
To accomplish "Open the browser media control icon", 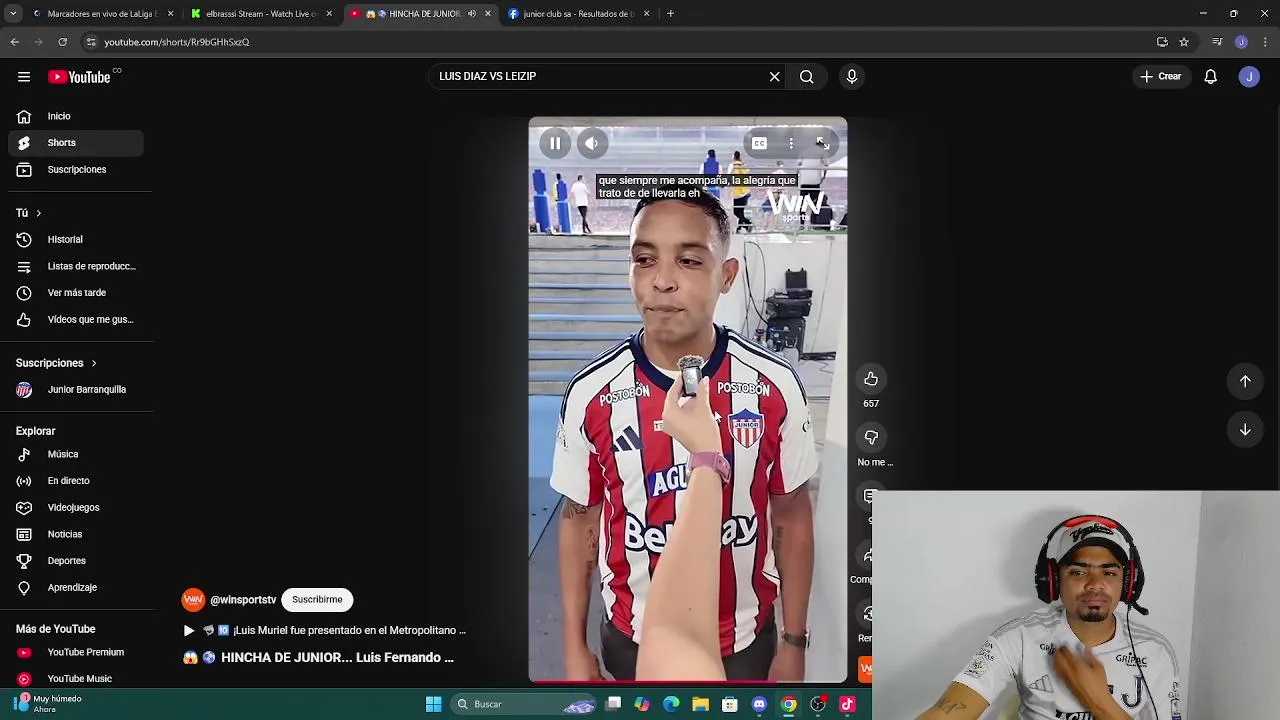I will pyautogui.click(x=1217, y=42).
